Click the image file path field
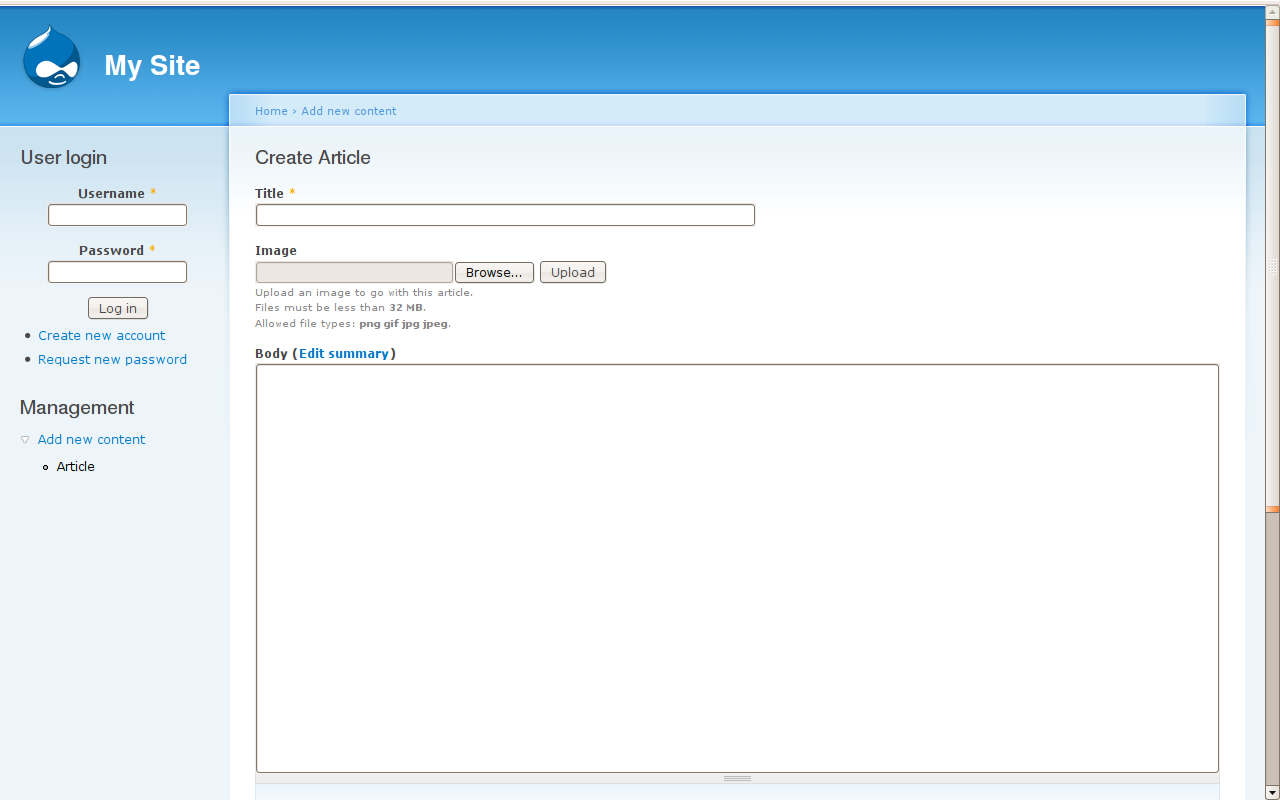Screen dimensions: 1280x800 point(353,272)
